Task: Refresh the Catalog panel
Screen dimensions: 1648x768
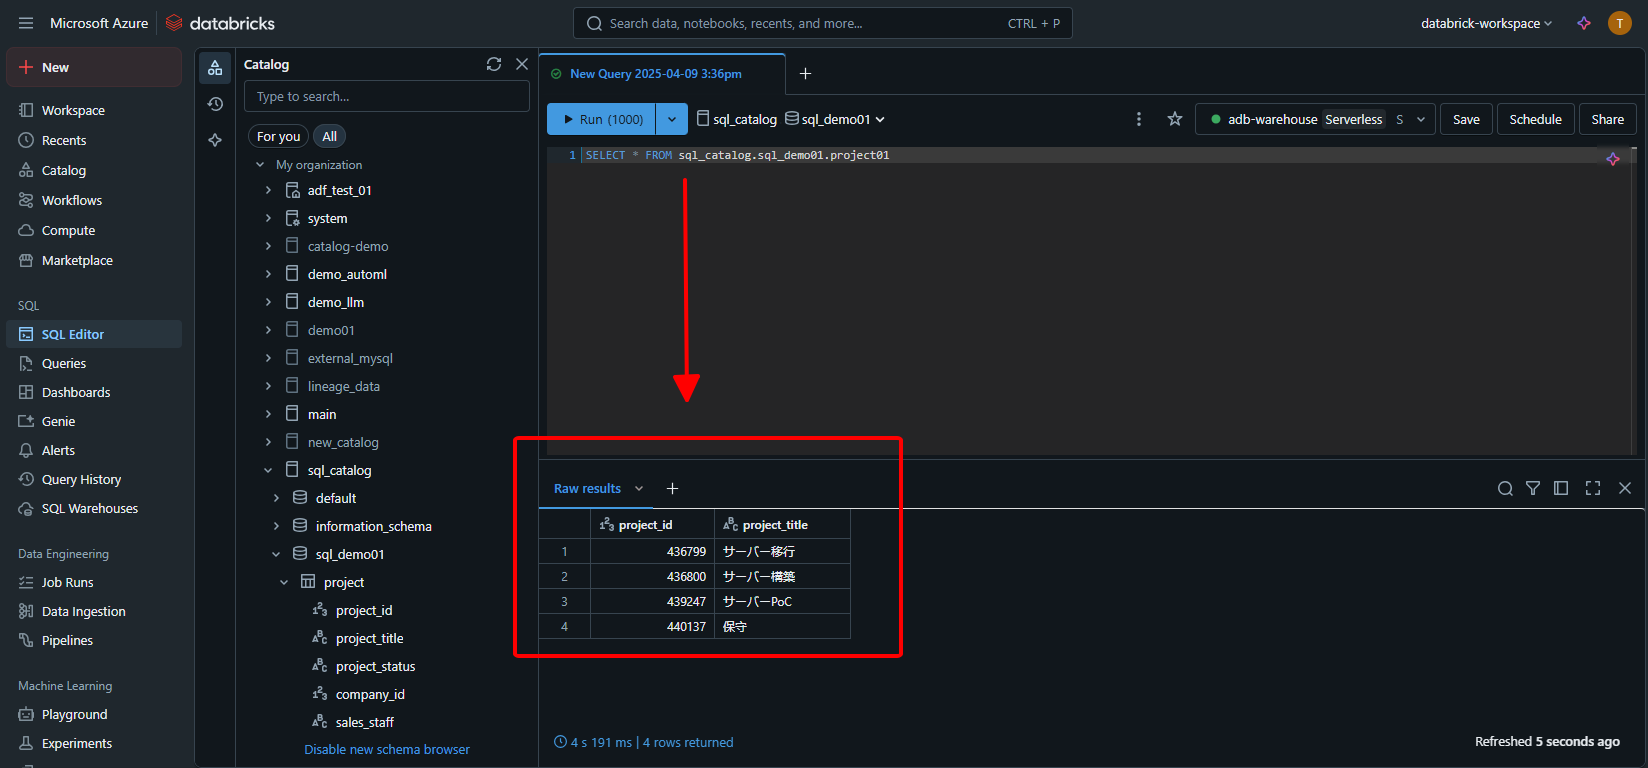Action: tap(494, 64)
